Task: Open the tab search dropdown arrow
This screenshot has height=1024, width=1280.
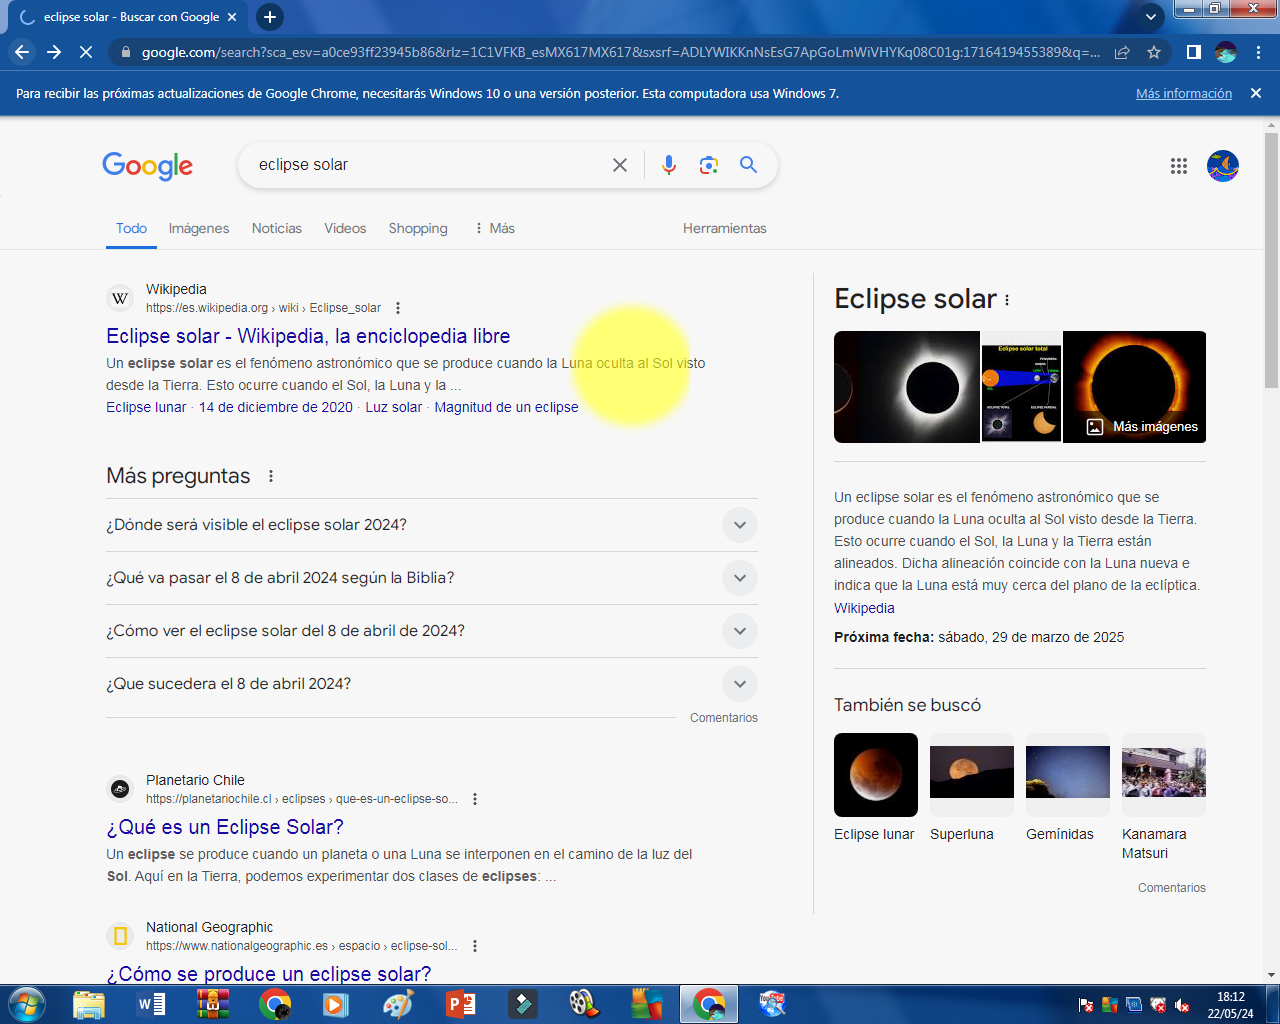Action: (x=1150, y=17)
